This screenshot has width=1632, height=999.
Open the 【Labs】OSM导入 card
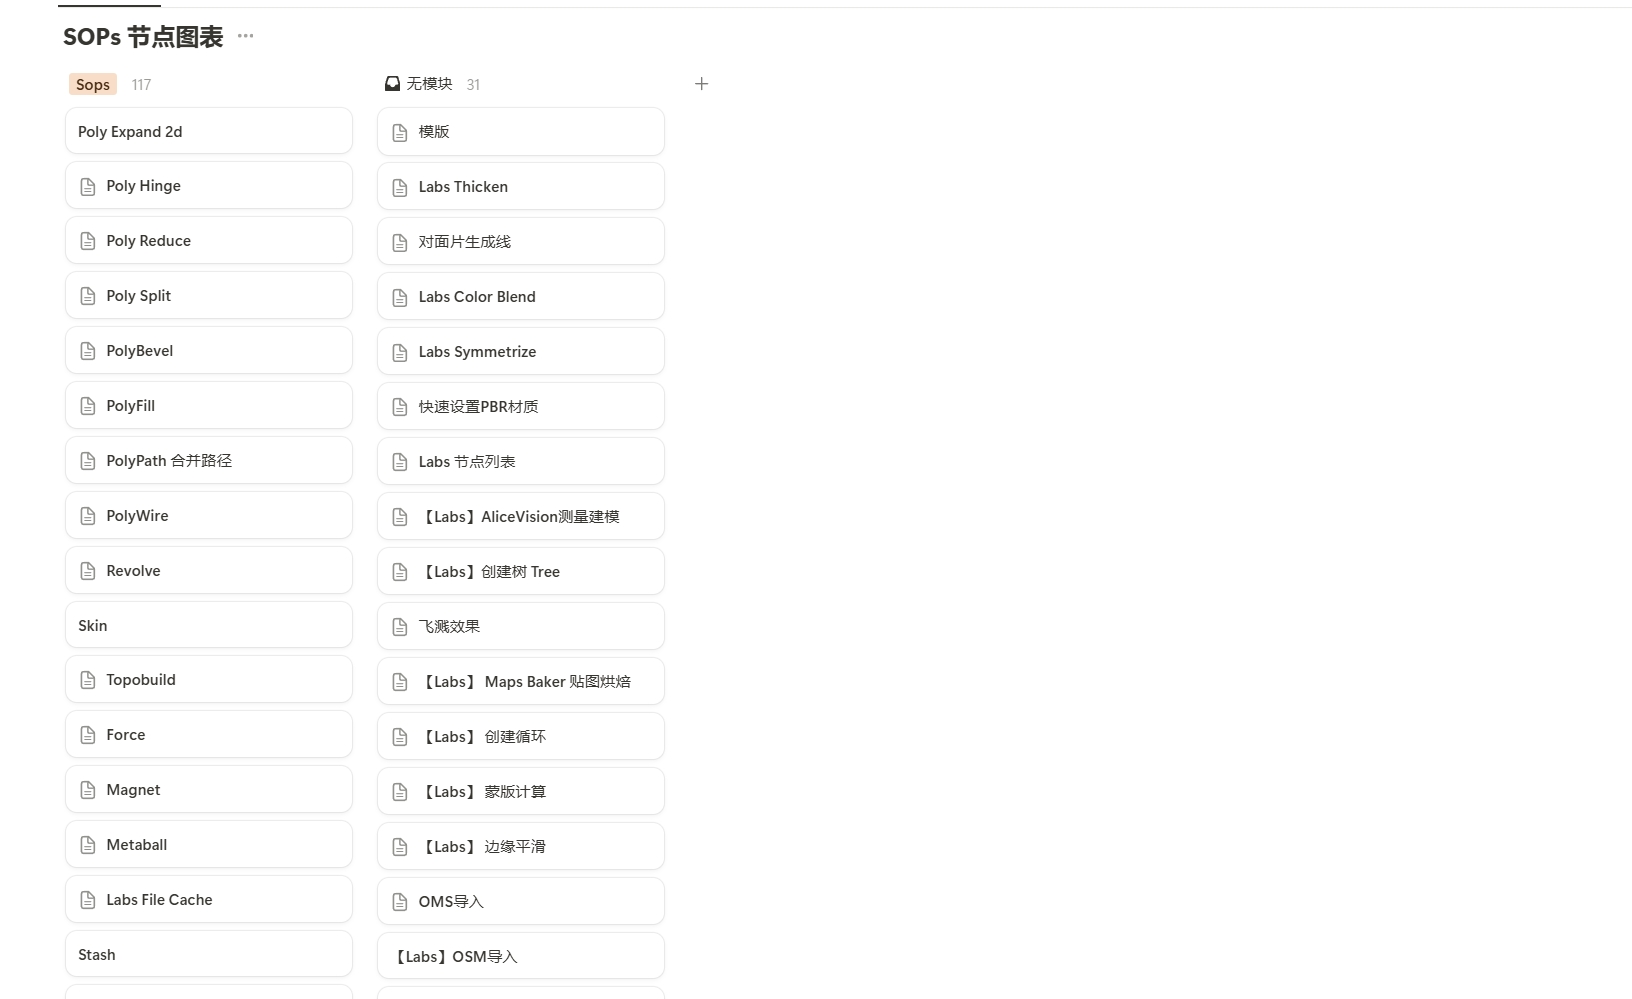521,957
